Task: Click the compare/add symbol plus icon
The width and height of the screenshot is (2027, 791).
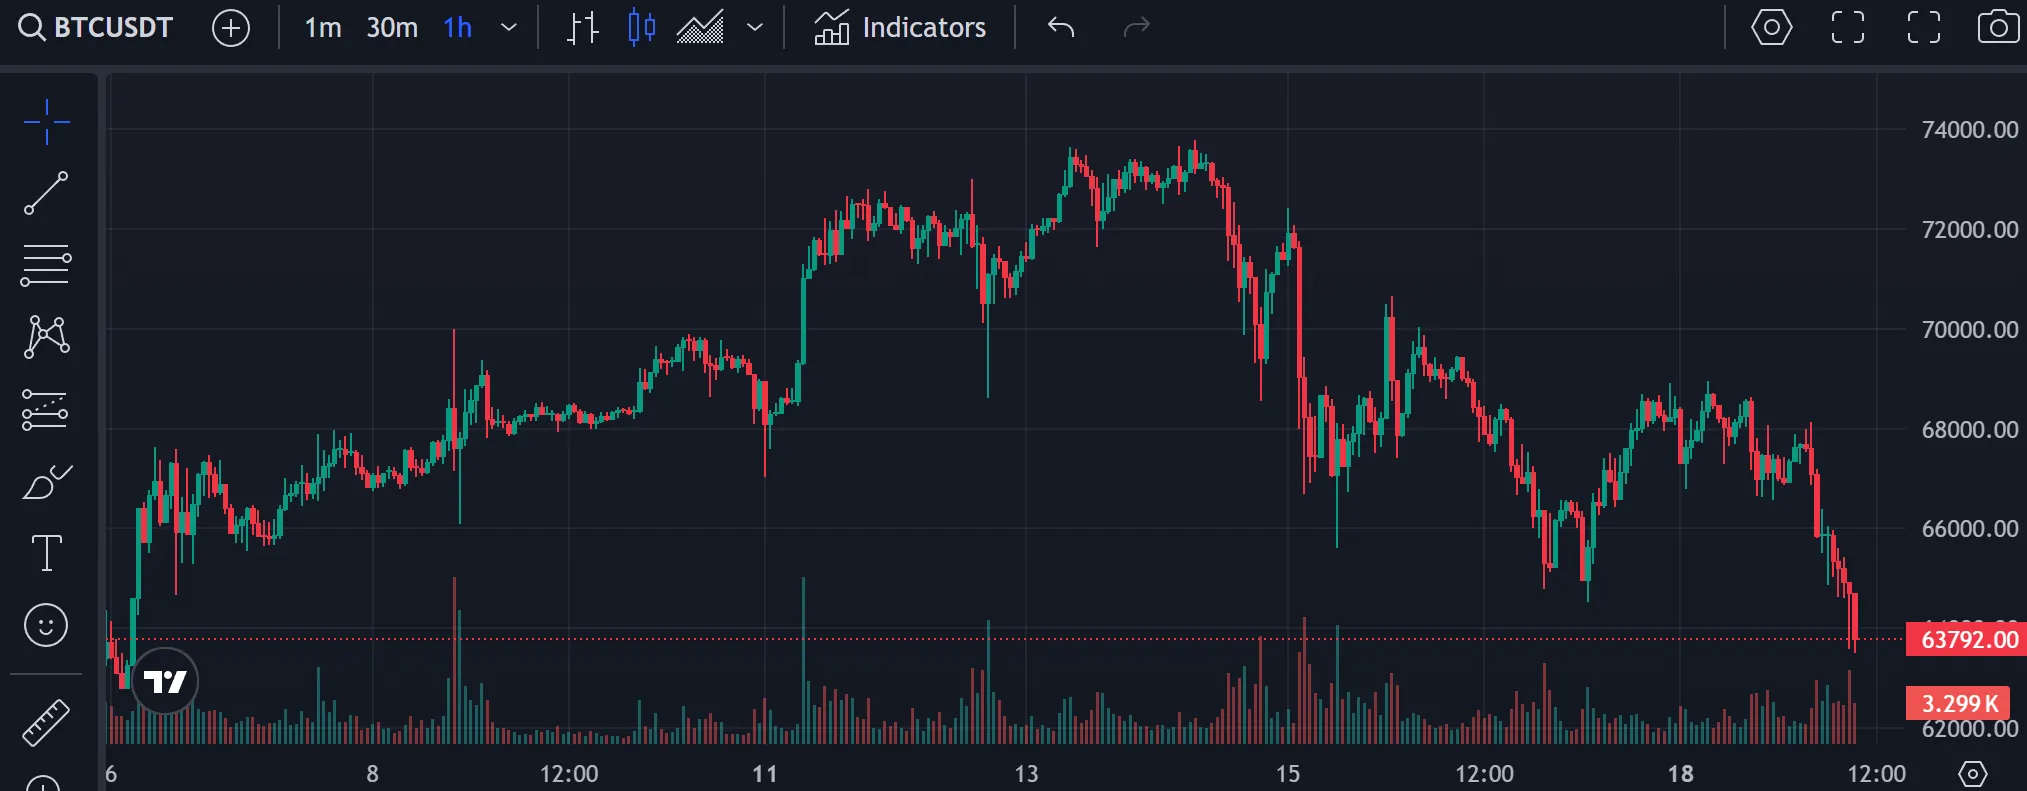Action: click(x=231, y=28)
